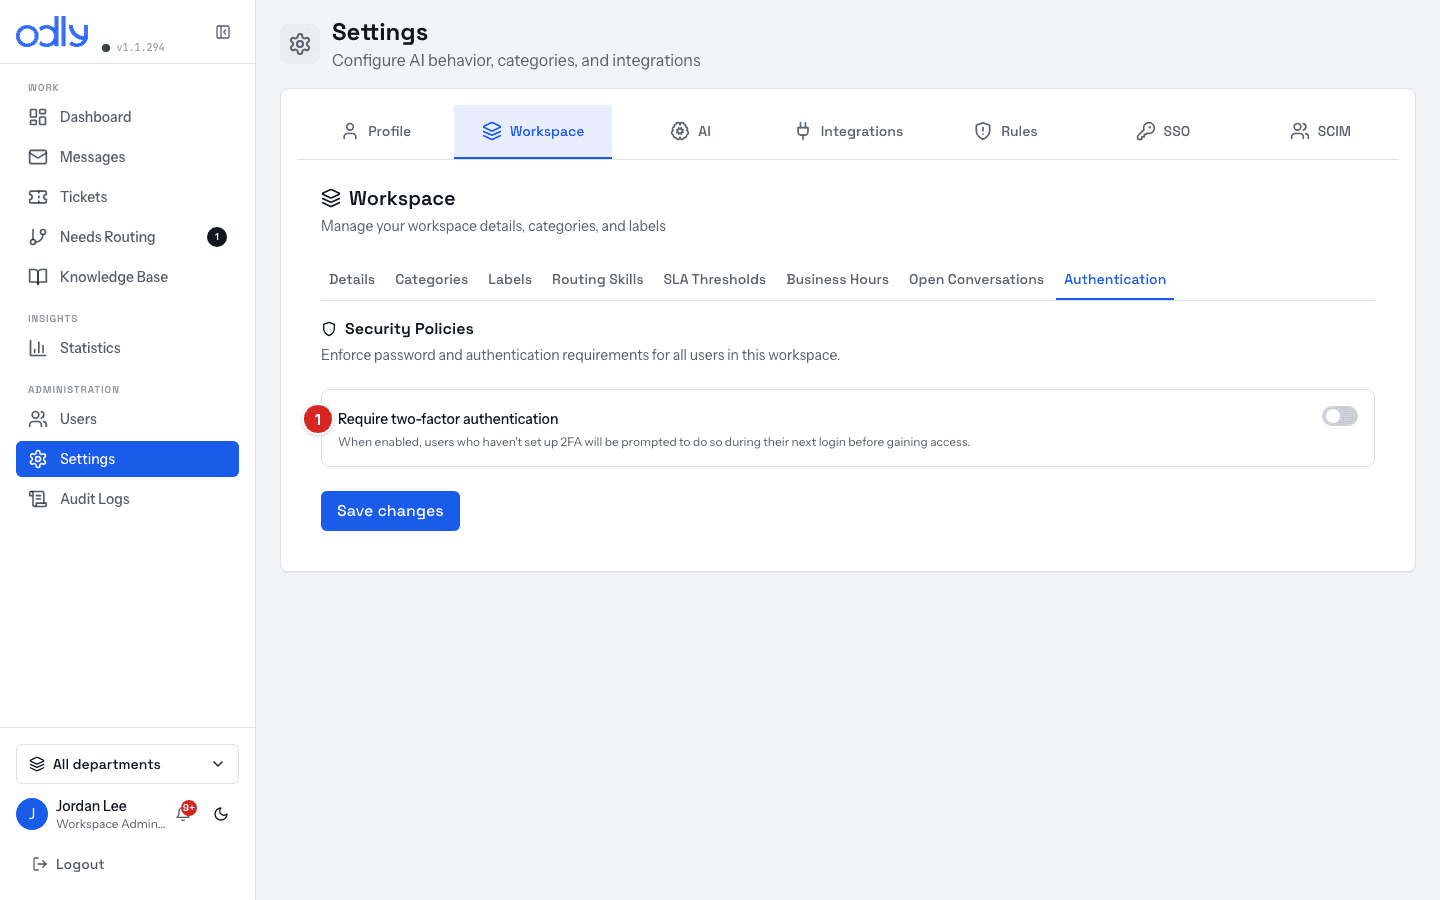This screenshot has width=1440, height=900.
Task: Click the Tickets icon in sidebar
Action: point(38,197)
